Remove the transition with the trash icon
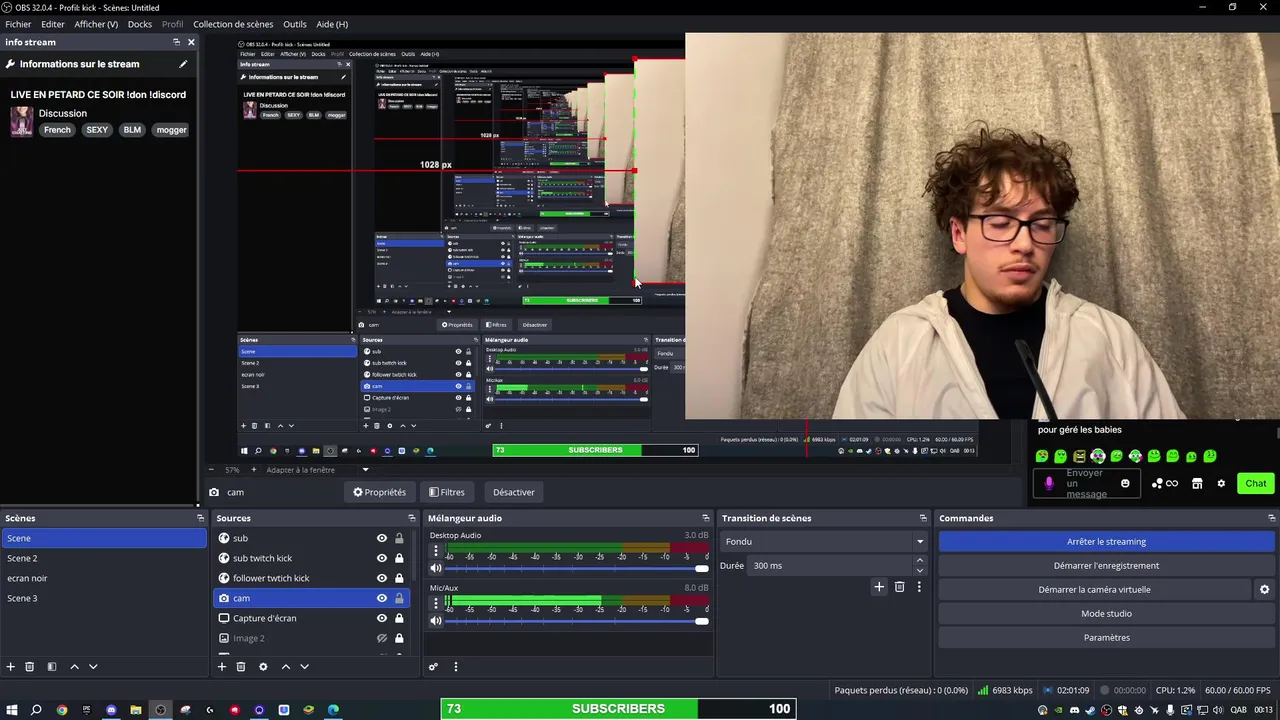The image size is (1280, 720). tap(899, 587)
